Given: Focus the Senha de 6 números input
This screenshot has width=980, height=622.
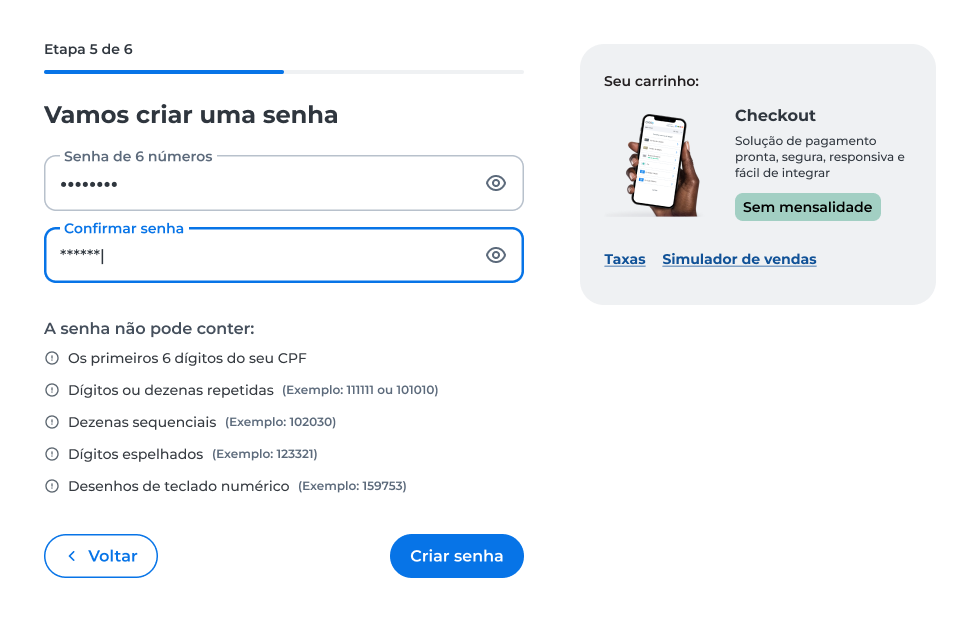Looking at the screenshot, I should pos(284,183).
